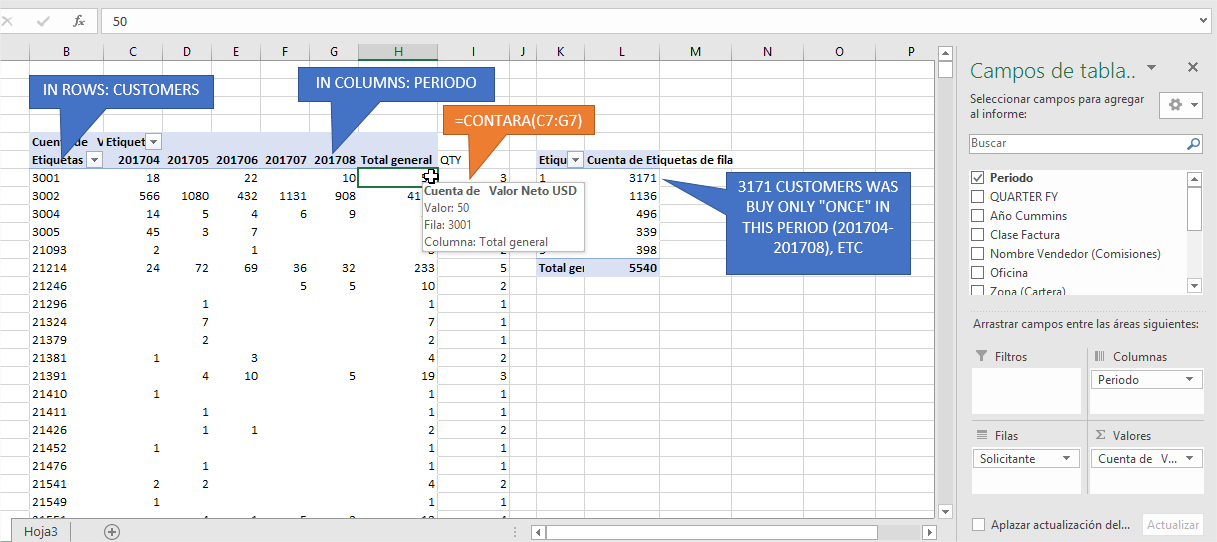Screen dimensions: 1217x542
Task: Open the Insert Function fx button
Action: [79, 21]
